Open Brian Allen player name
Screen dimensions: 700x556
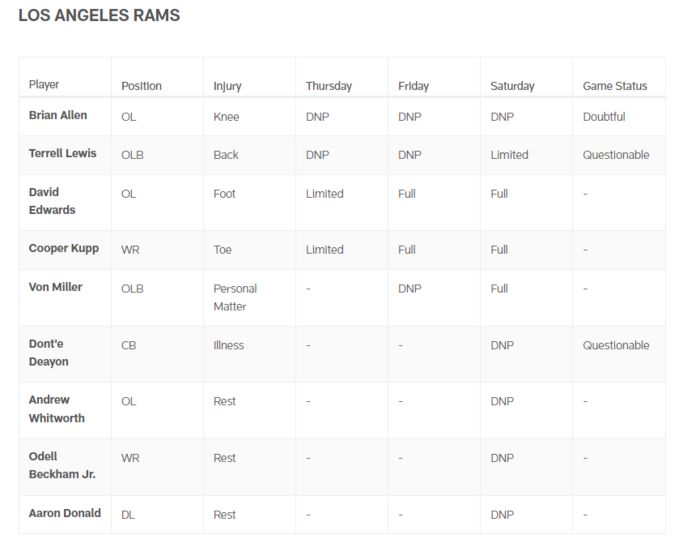(58, 116)
